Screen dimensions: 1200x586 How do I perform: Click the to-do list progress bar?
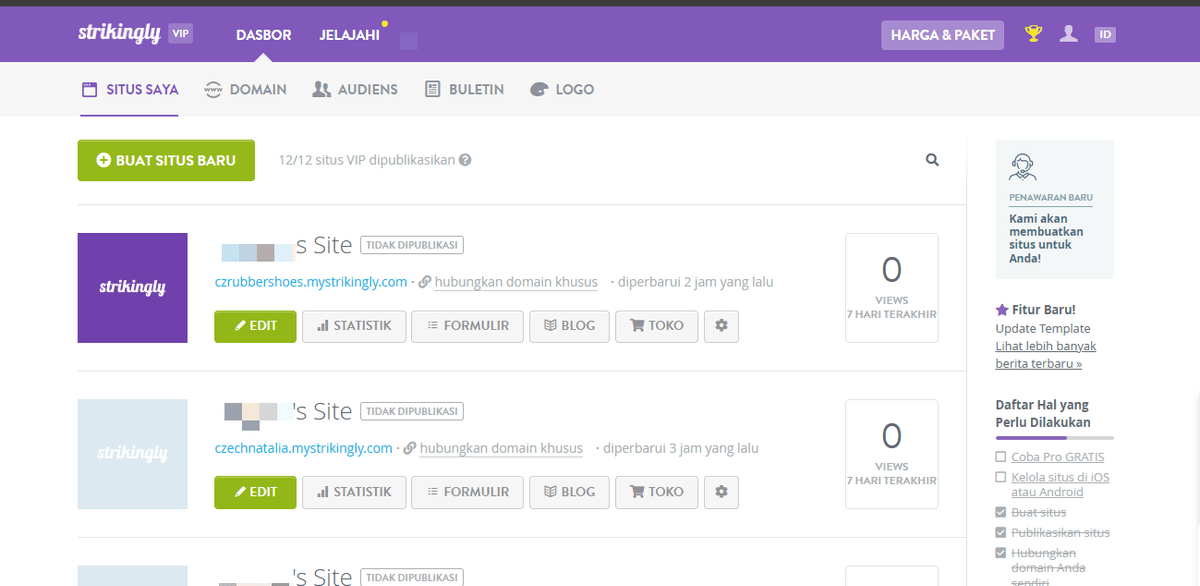(1053, 435)
